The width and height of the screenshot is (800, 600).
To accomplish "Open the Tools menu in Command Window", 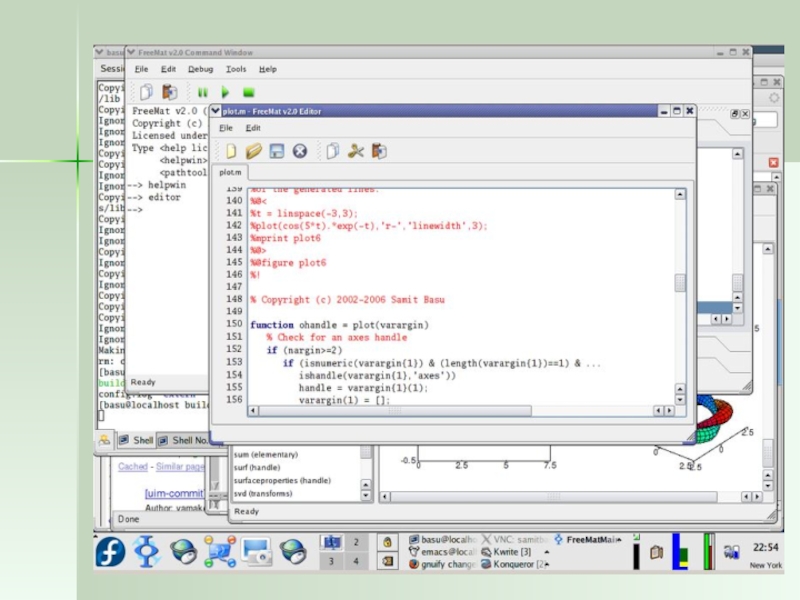I will [x=236, y=69].
